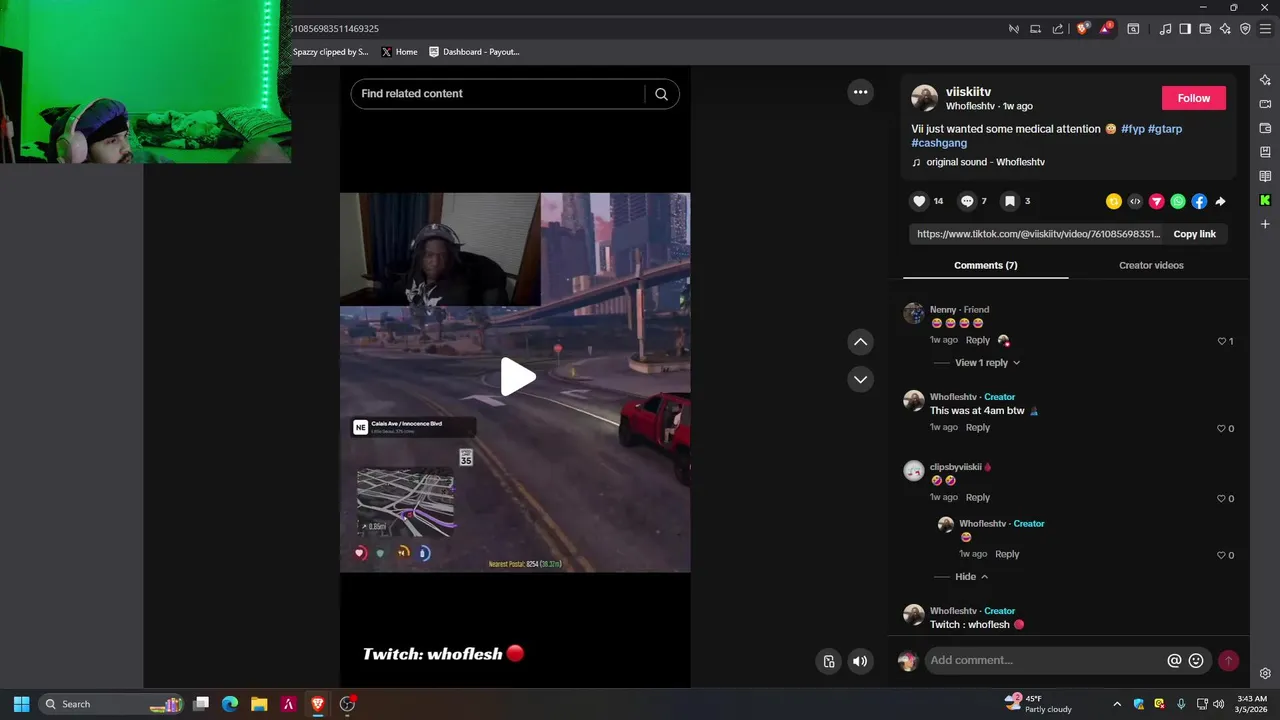Expand View 1 reply under Nenny
This screenshot has width=1280, height=720.
987,363
